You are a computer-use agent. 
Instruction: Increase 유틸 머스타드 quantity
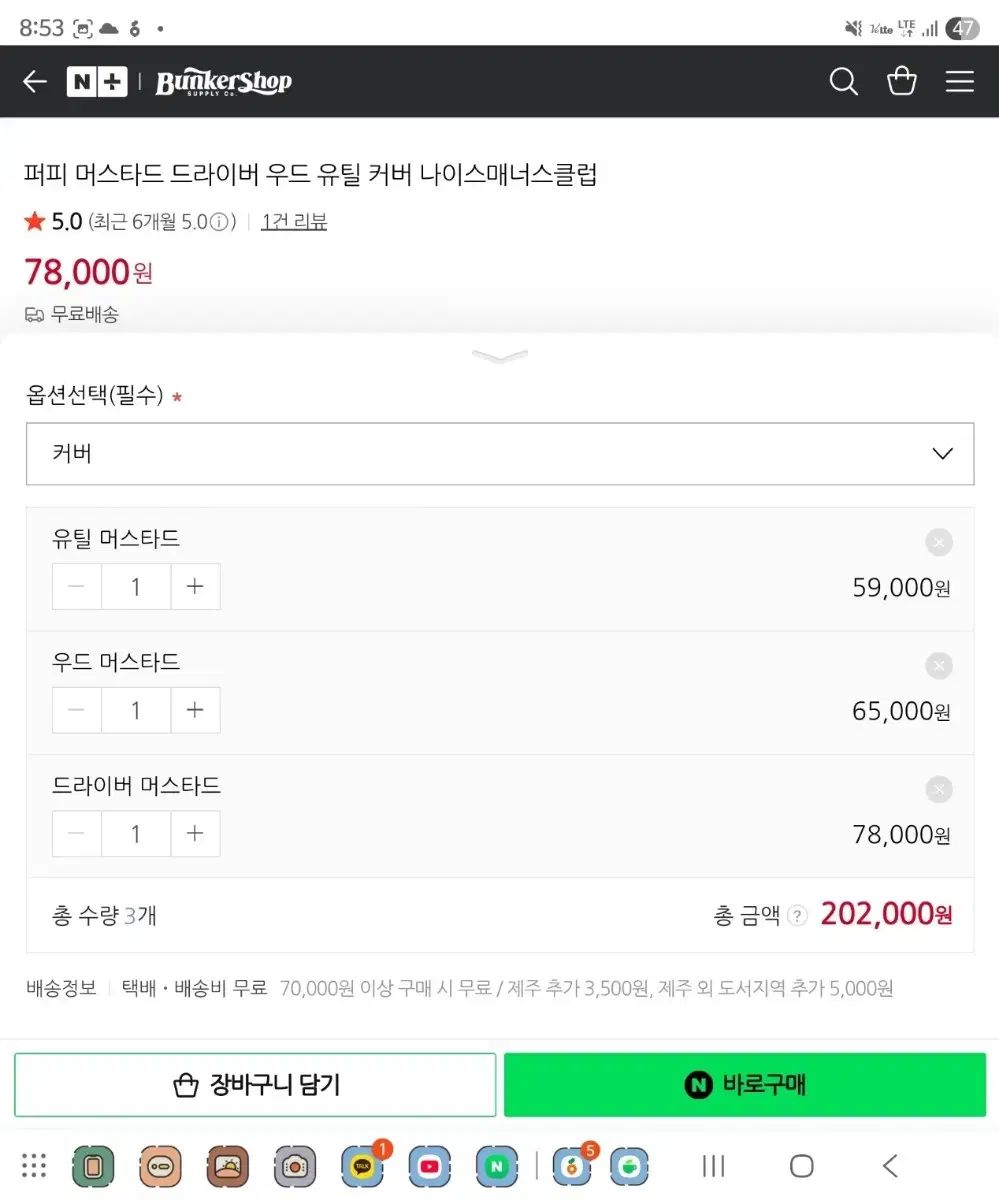tap(195, 587)
